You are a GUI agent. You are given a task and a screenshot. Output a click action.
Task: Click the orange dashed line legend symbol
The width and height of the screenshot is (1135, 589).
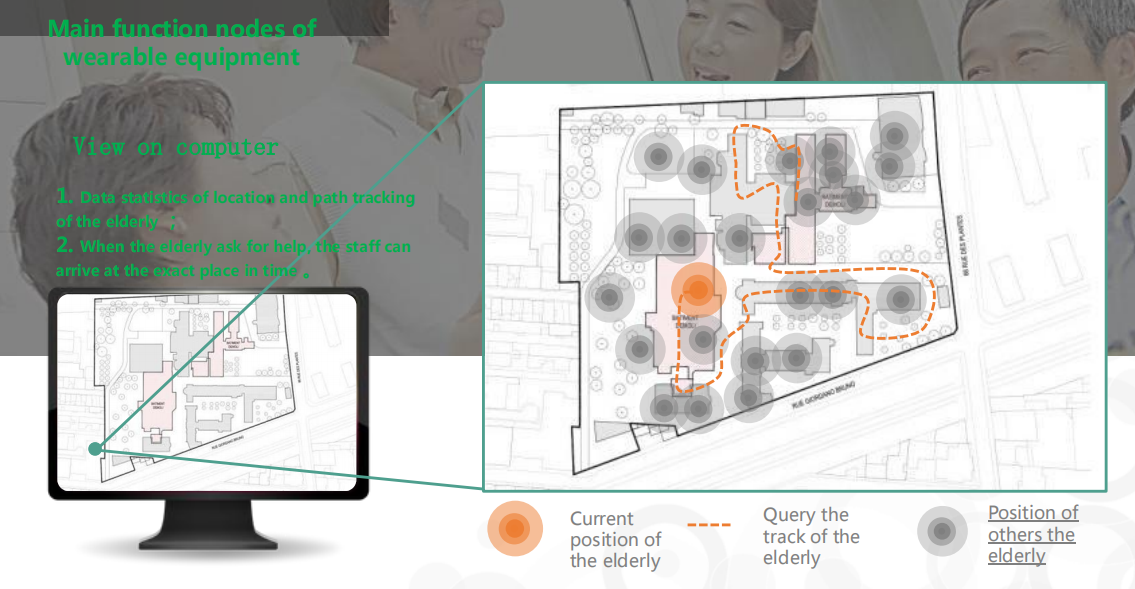tap(709, 525)
